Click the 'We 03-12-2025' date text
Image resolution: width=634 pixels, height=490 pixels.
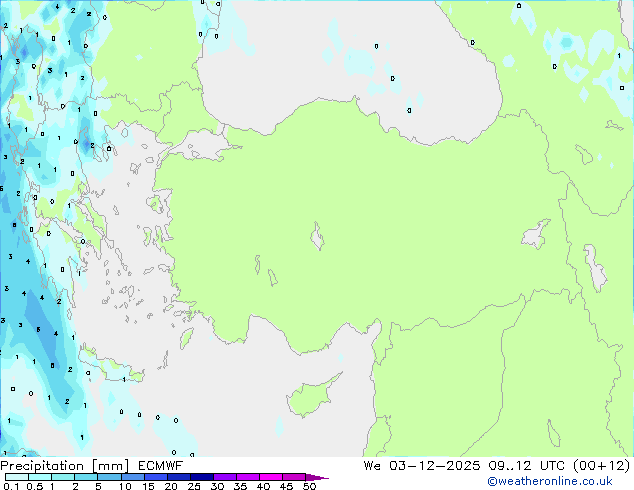tap(422, 466)
